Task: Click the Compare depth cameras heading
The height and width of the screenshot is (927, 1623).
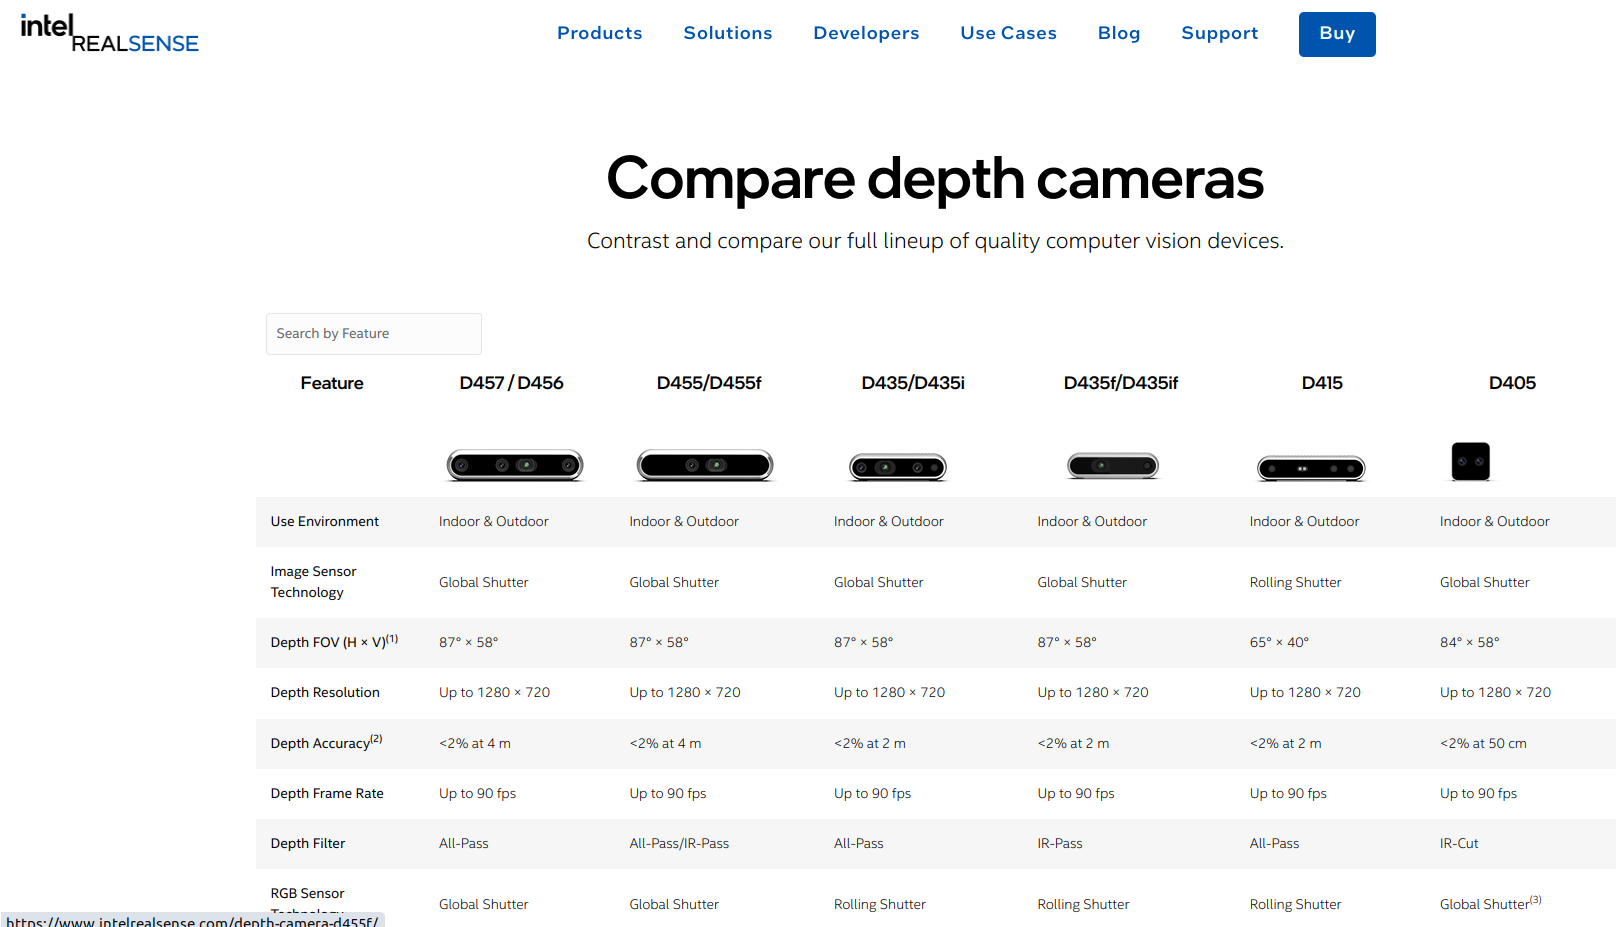Action: 935,178
